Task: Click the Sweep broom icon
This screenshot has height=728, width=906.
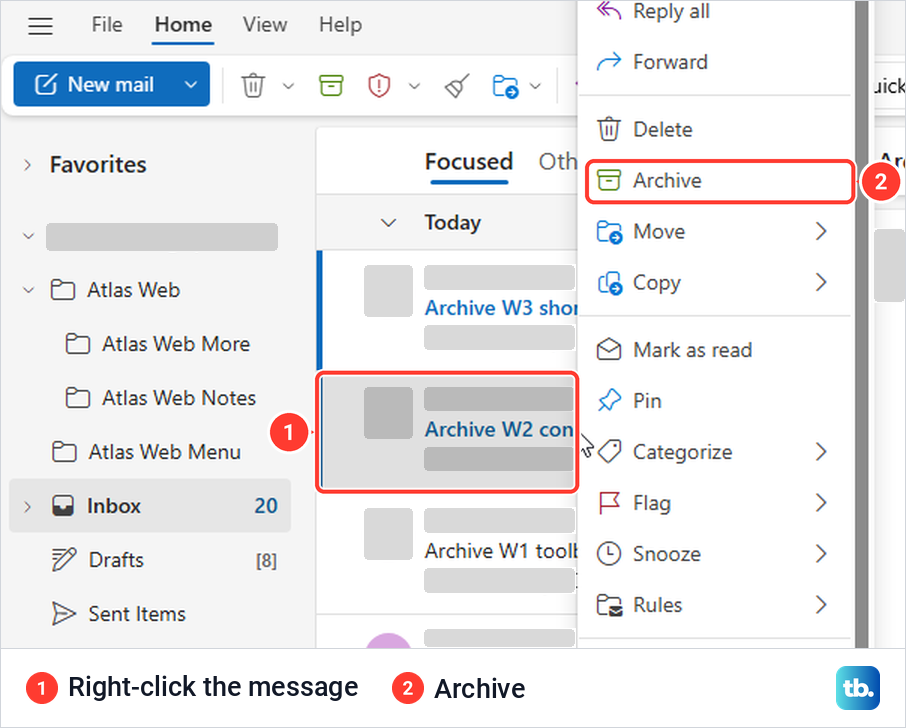Action: coord(456,86)
